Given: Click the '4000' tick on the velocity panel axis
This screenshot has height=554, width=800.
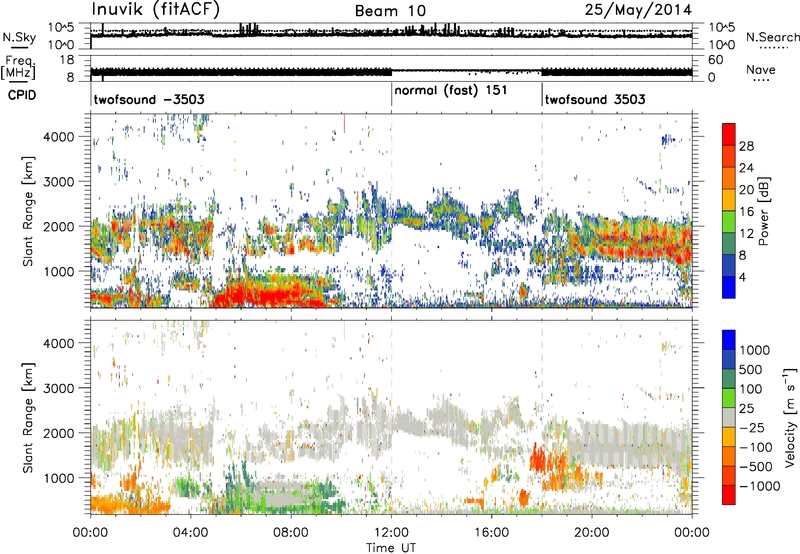Looking at the screenshot, I should [58, 343].
